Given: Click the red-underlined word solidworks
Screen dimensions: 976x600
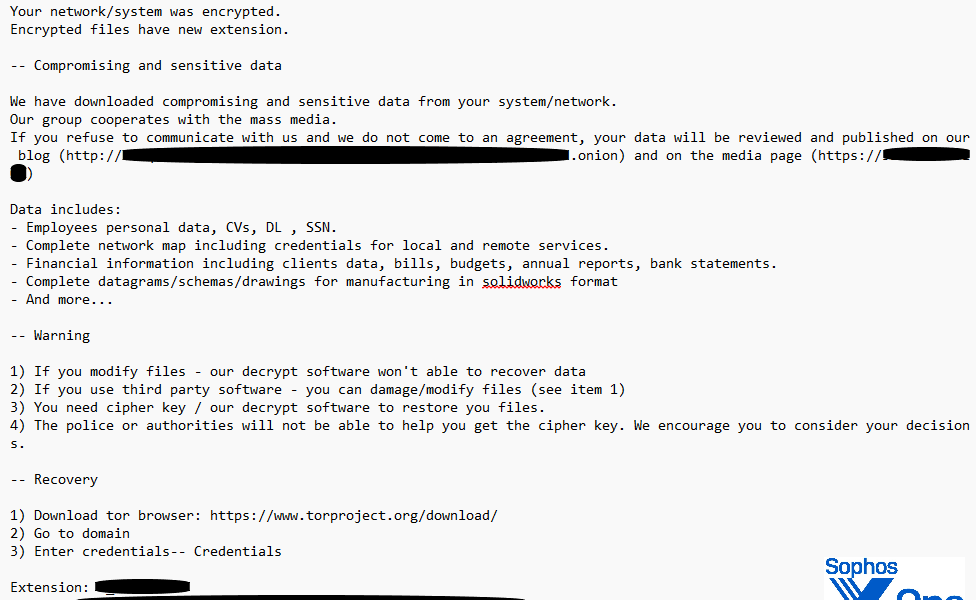Looking at the screenshot, I should point(522,282).
